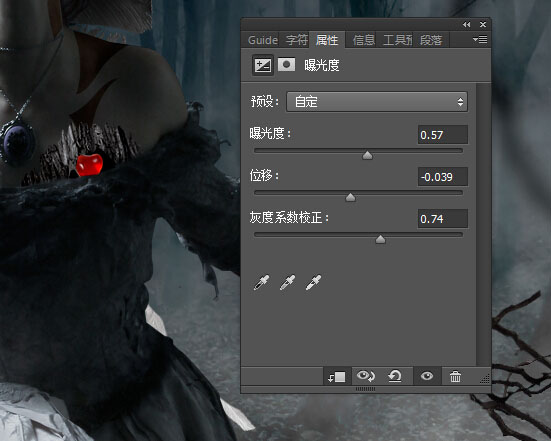Open the panel options menu
551x441 pixels.
(480, 39)
